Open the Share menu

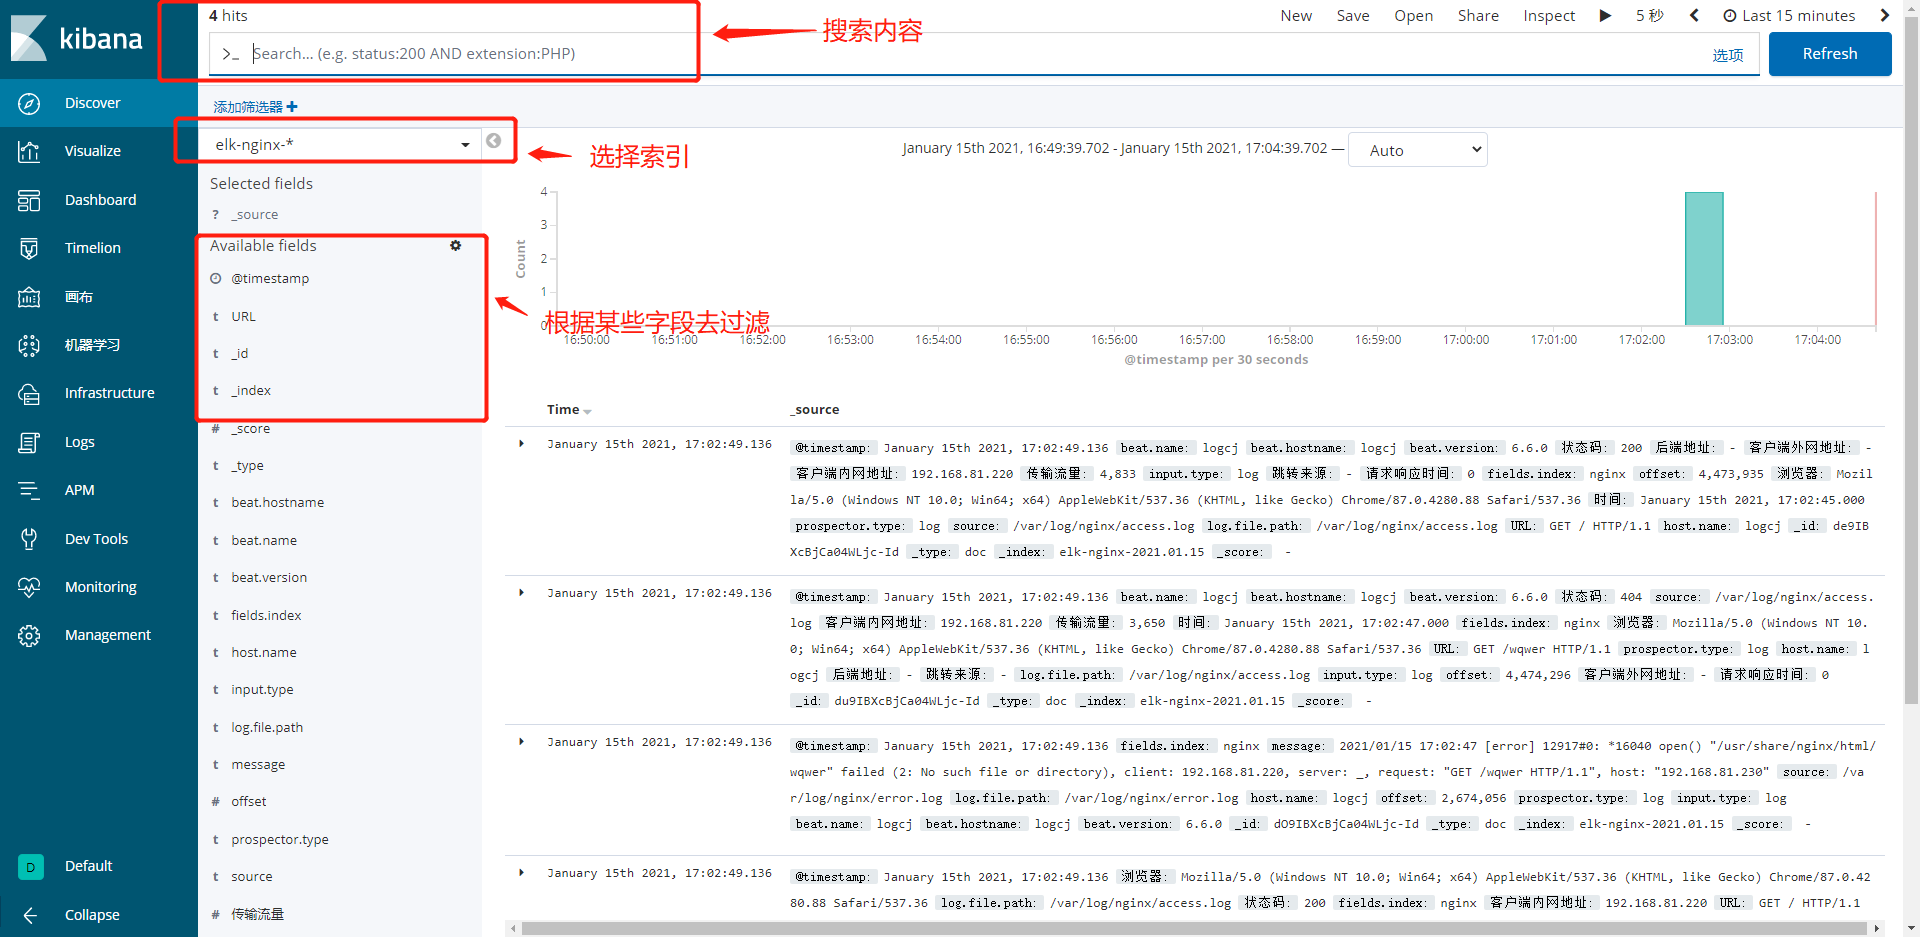coord(1478,15)
